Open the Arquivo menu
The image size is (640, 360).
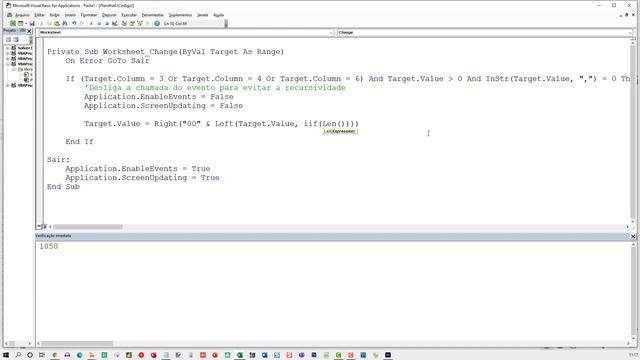click(x=22, y=15)
